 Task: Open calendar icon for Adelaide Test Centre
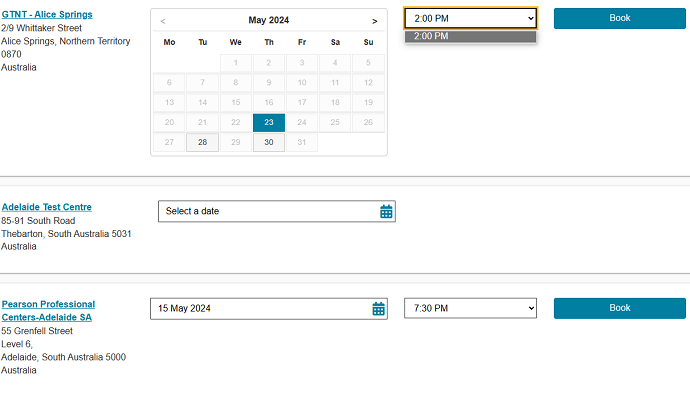point(386,212)
